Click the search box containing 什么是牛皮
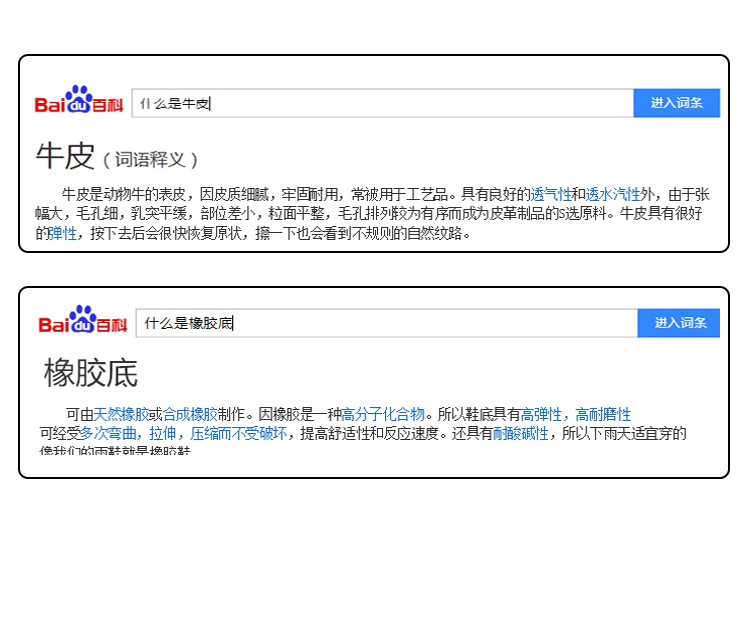750x624 pixels. pos(382,103)
